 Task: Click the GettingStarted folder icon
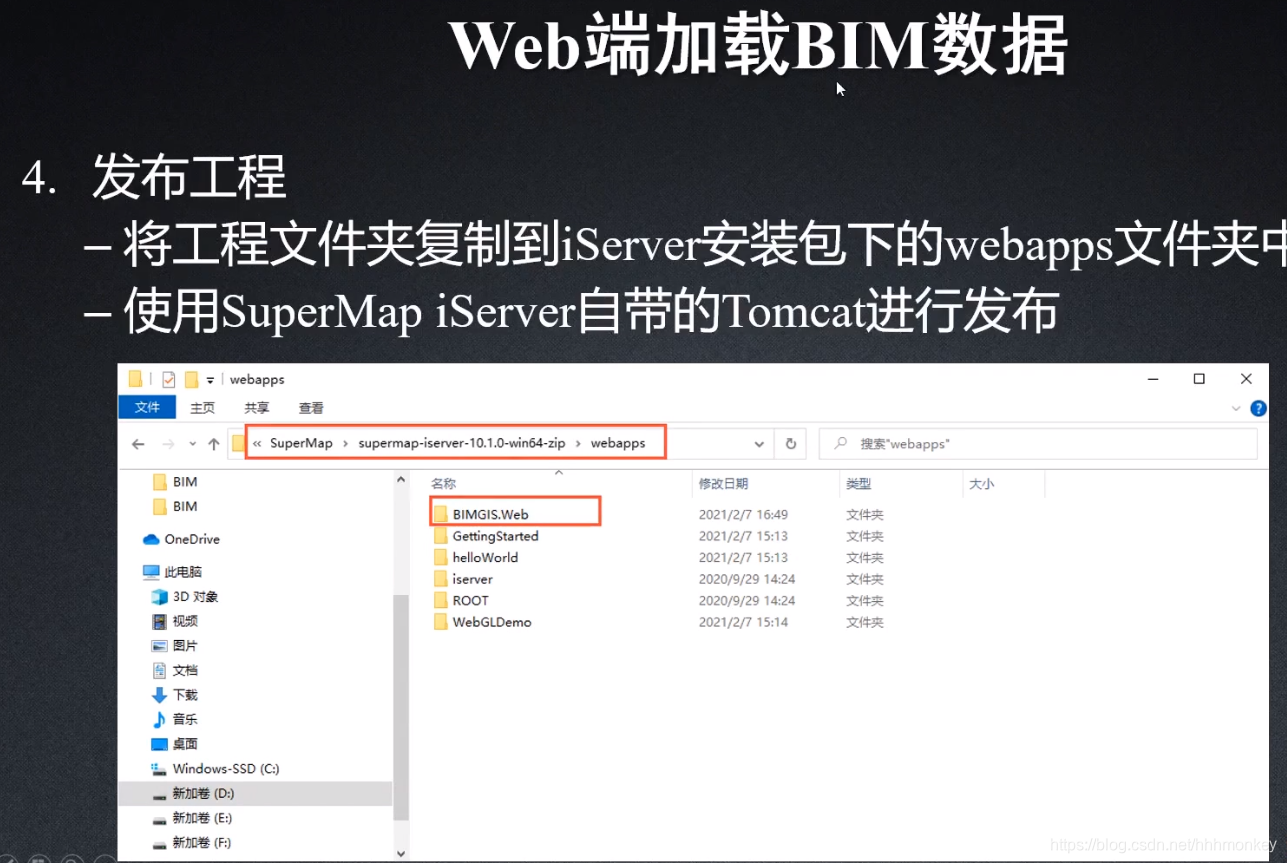tap(440, 536)
